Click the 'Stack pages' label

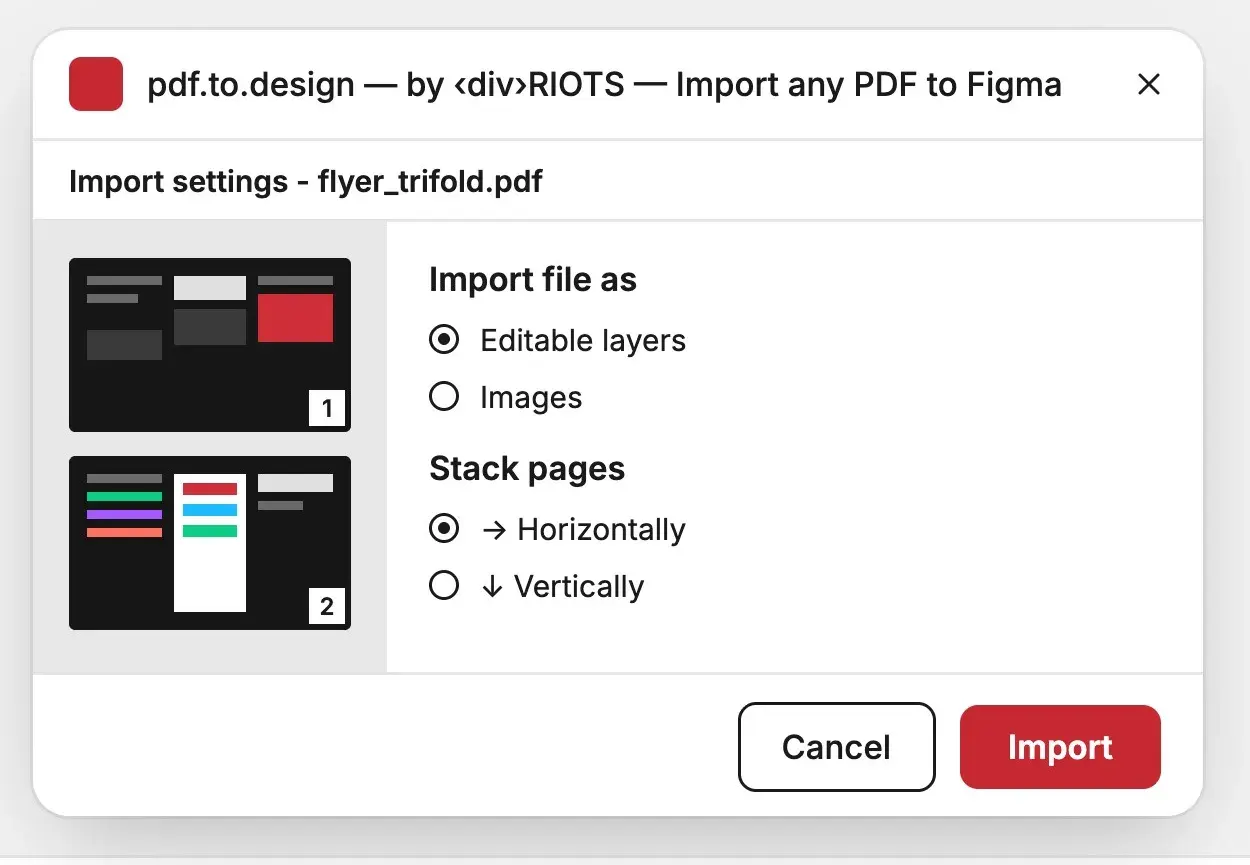click(527, 469)
